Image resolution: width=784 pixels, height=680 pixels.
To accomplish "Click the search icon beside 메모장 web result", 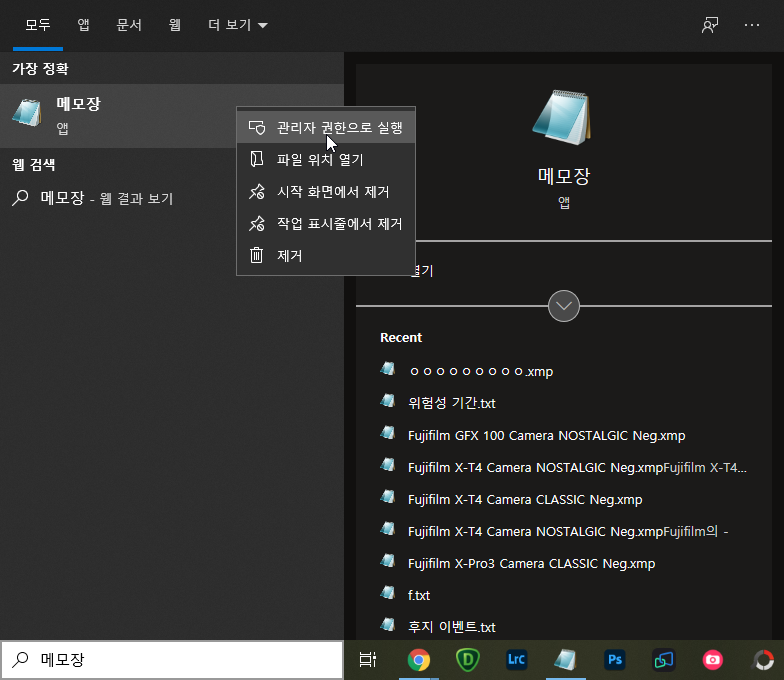I will pos(20,198).
